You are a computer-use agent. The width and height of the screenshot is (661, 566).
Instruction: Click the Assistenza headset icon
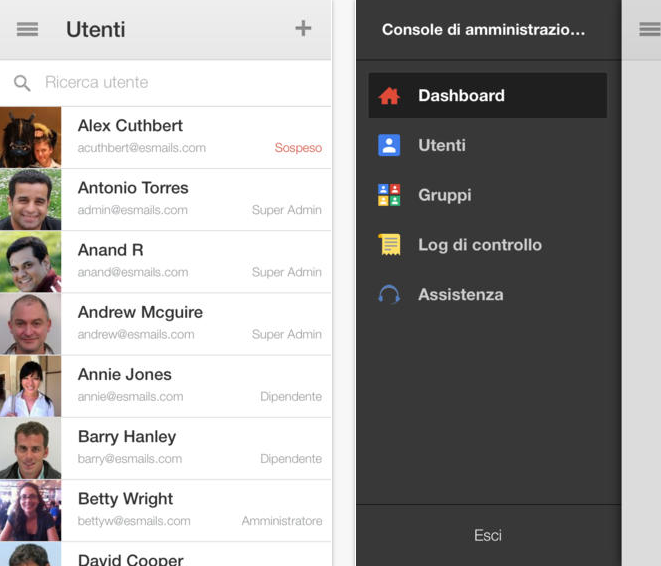[389, 294]
